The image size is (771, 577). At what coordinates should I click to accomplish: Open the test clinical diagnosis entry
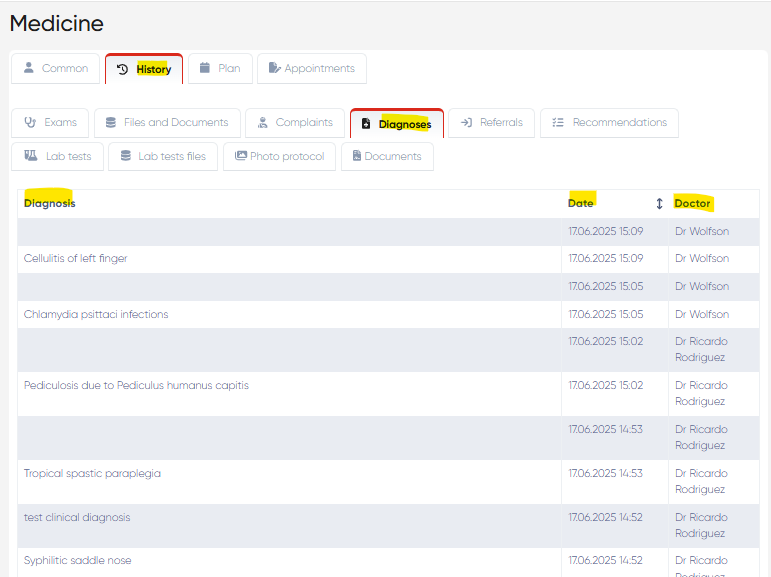tap(77, 518)
